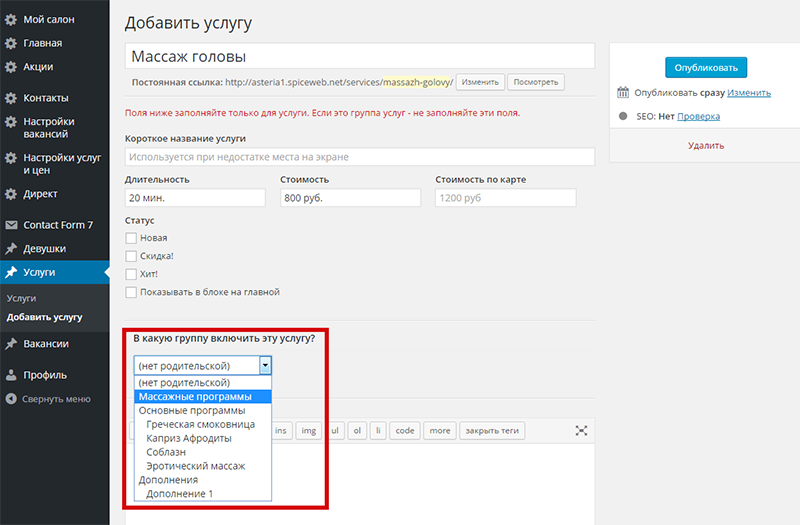Click the calendar icon near Опубликовать сразу
The width and height of the screenshot is (800, 525).
point(623,92)
